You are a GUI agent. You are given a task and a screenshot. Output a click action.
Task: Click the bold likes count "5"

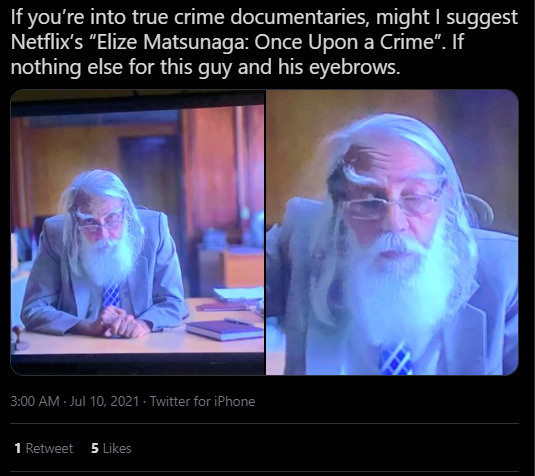coord(95,448)
